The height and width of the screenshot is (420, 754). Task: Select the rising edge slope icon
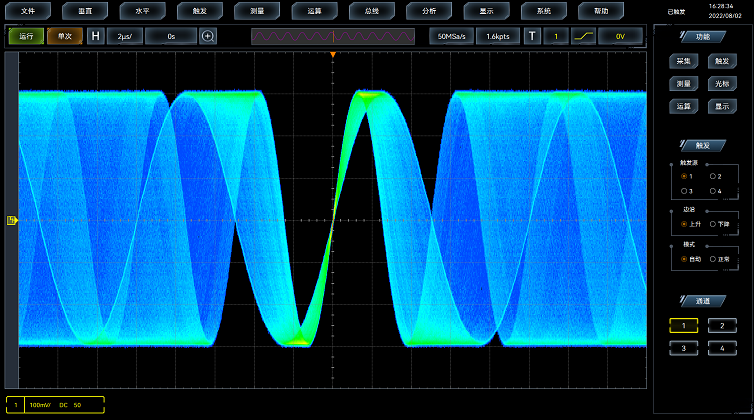pyautogui.click(x=584, y=36)
